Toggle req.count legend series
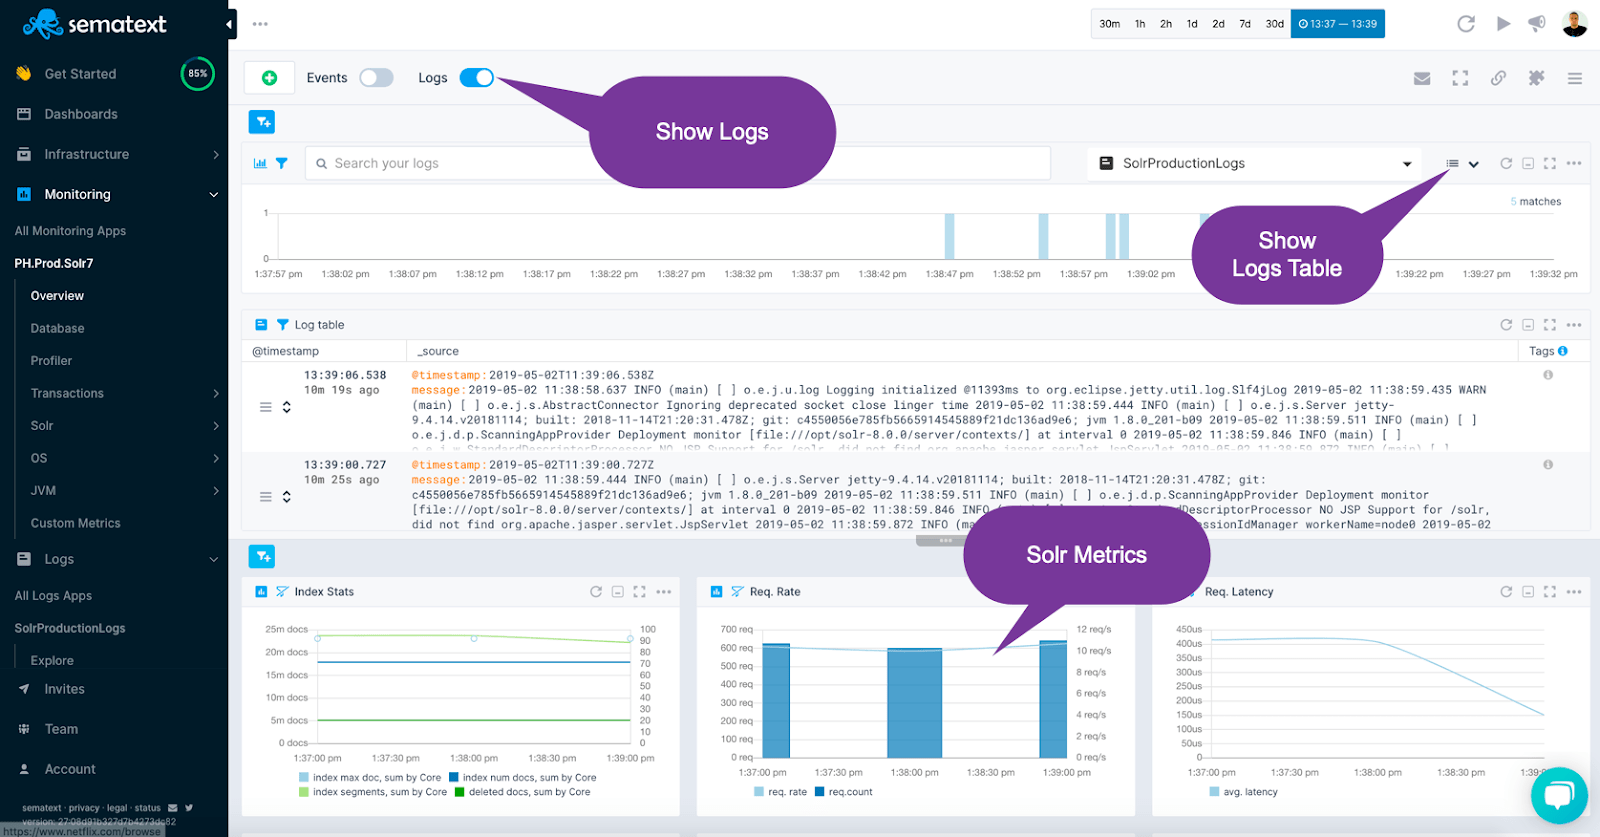The width and height of the screenshot is (1600, 837). (x=844, y=792)
